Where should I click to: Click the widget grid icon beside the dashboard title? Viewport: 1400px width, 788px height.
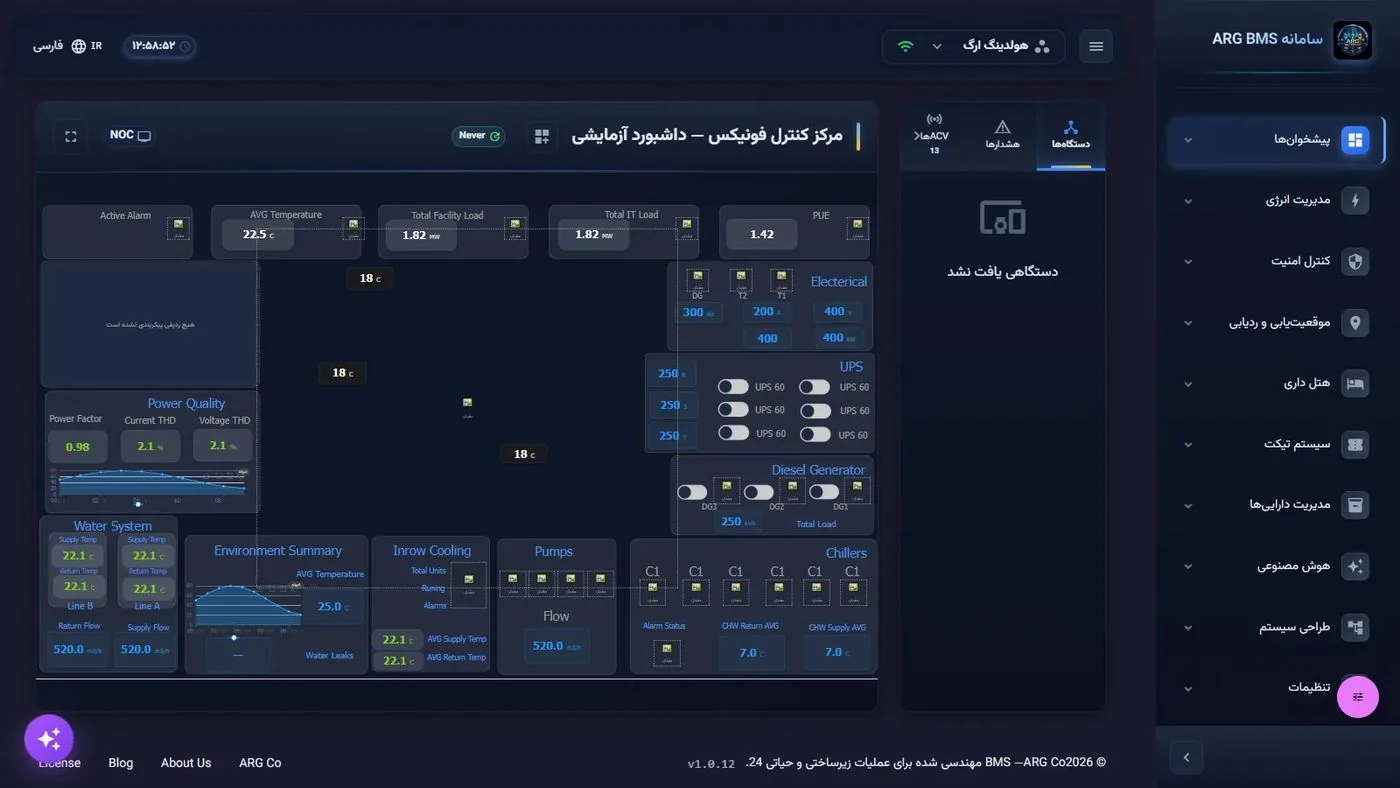pyautogui.click(x=542, y=136)
